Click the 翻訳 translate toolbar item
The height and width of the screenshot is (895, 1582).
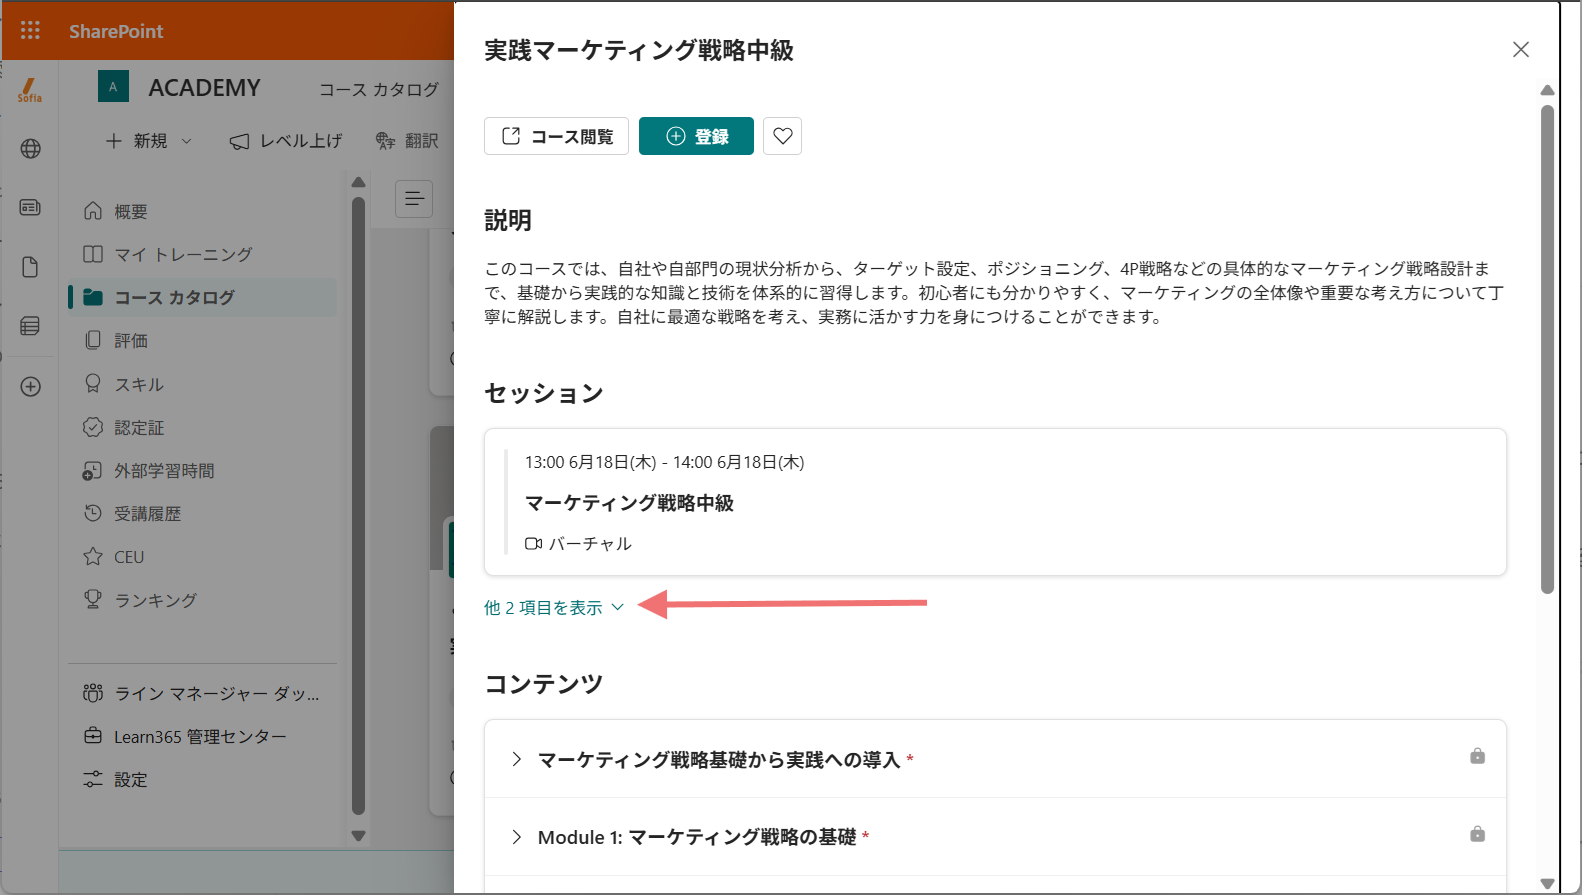(x=407, y=141)
